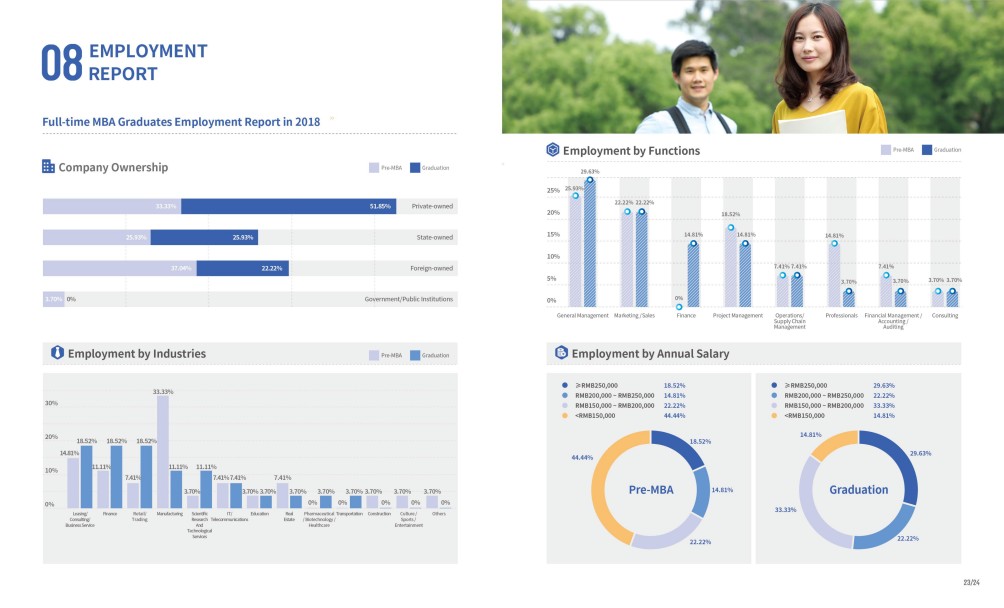Click the Pre-MBA donut chart center label

click(650, 490)
